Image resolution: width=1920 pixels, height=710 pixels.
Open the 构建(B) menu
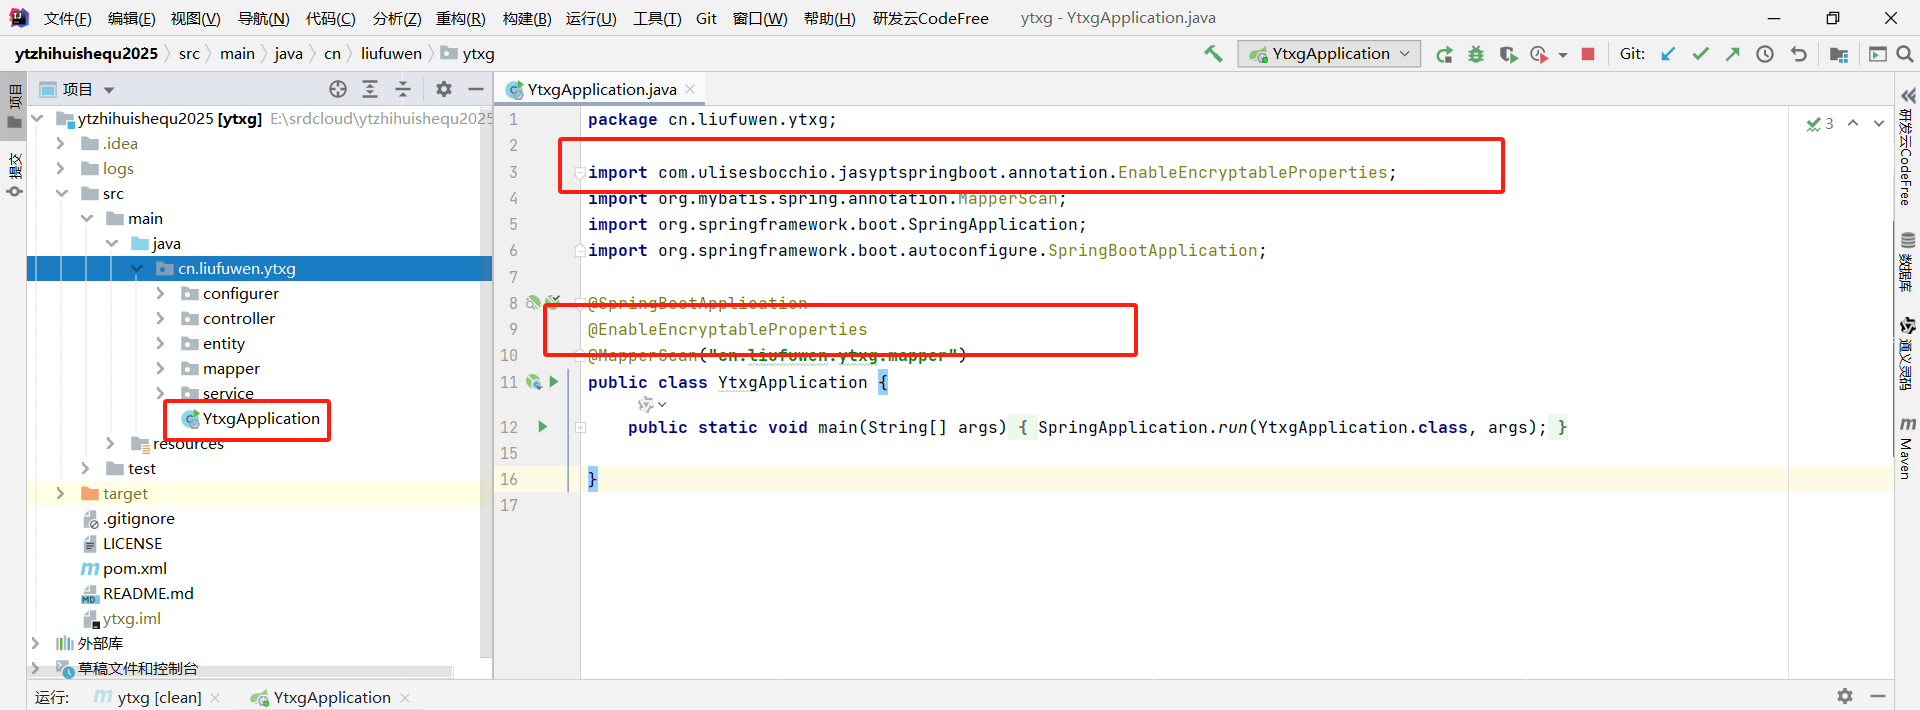point(527,18)
